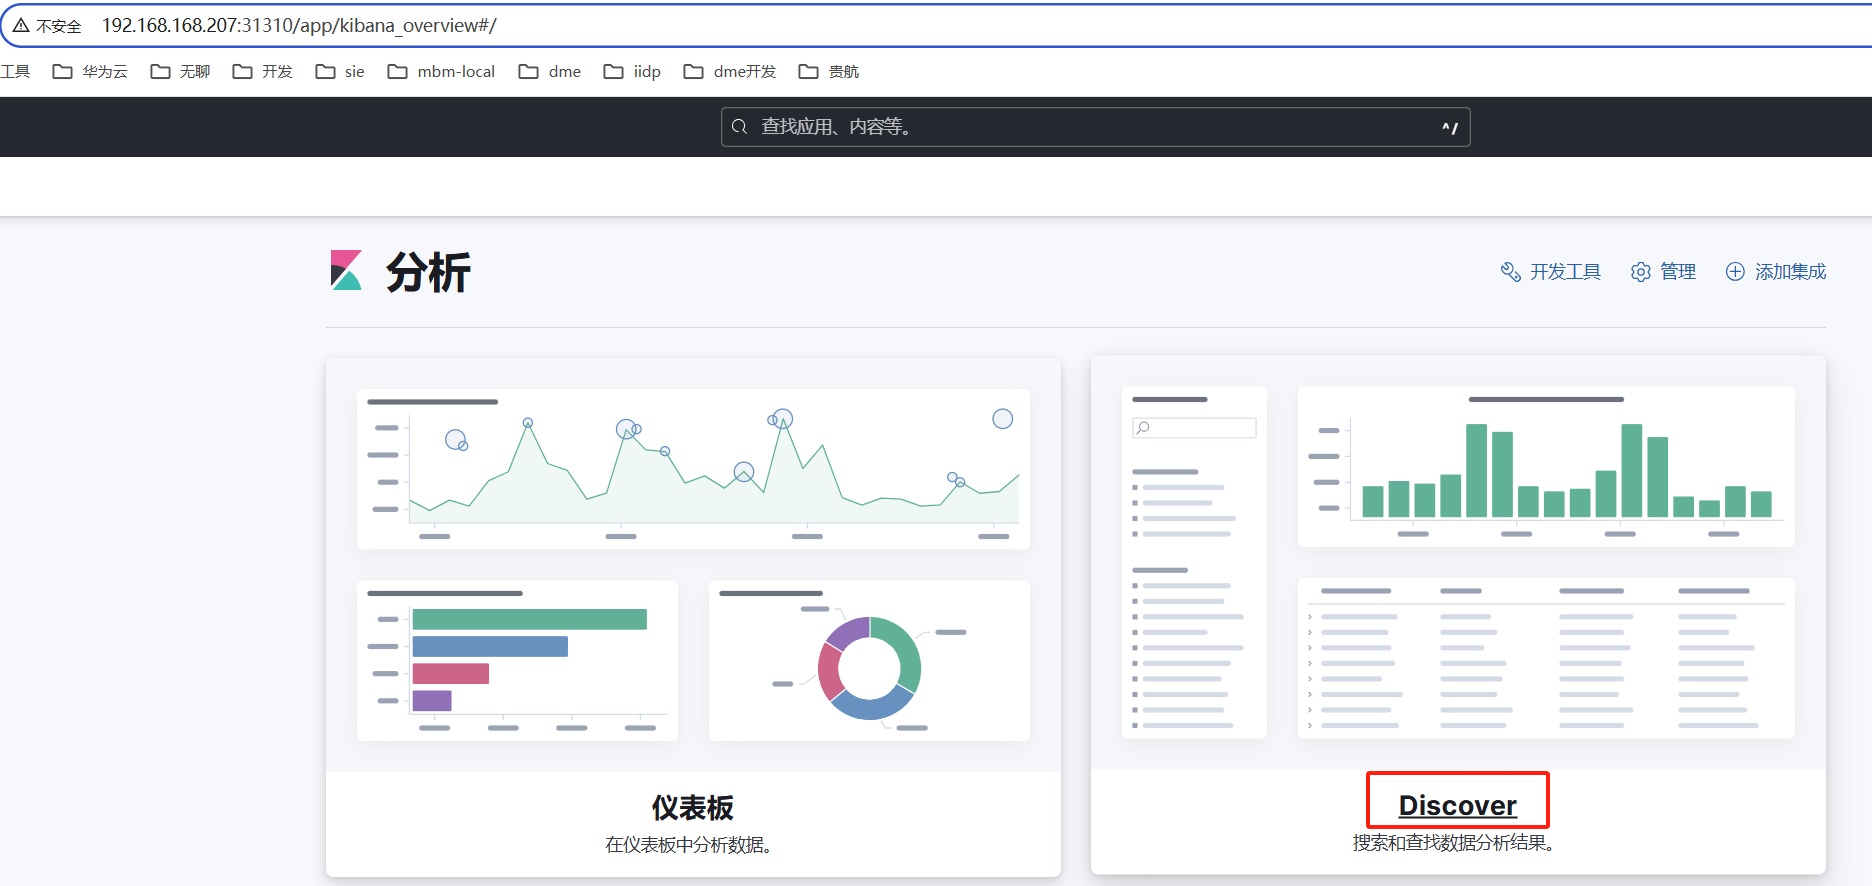The image size is (1872, 886).
Task: Click the plus circle icon for 添加集成
Action: [1735, 272]
